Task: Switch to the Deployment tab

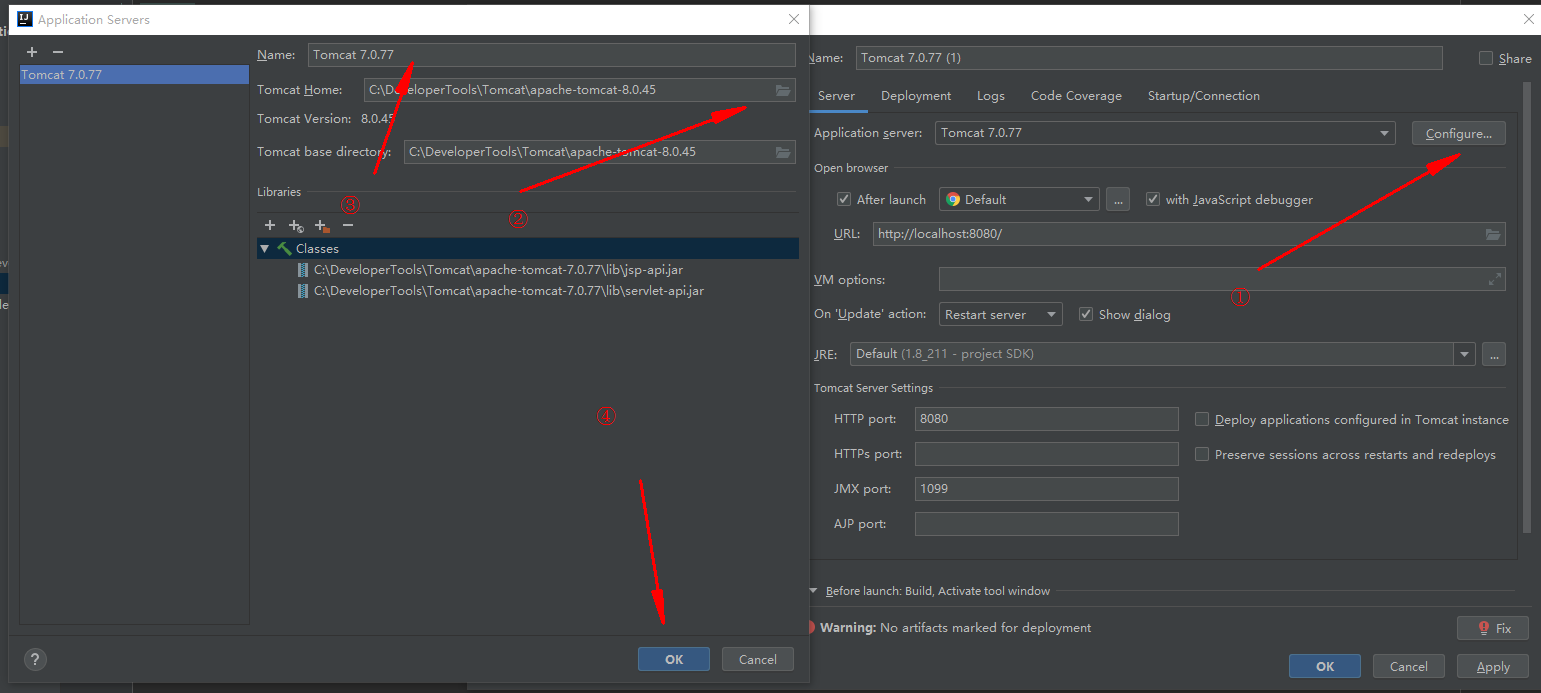Action: tap(916, 96)
